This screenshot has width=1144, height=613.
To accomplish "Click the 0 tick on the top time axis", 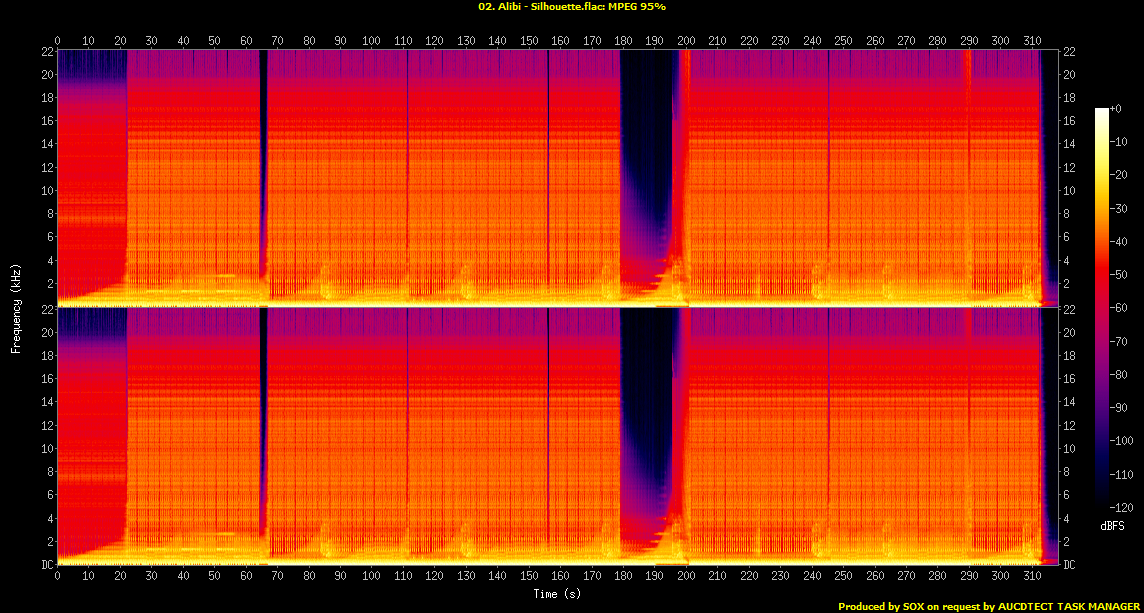I will click(58, 40).
